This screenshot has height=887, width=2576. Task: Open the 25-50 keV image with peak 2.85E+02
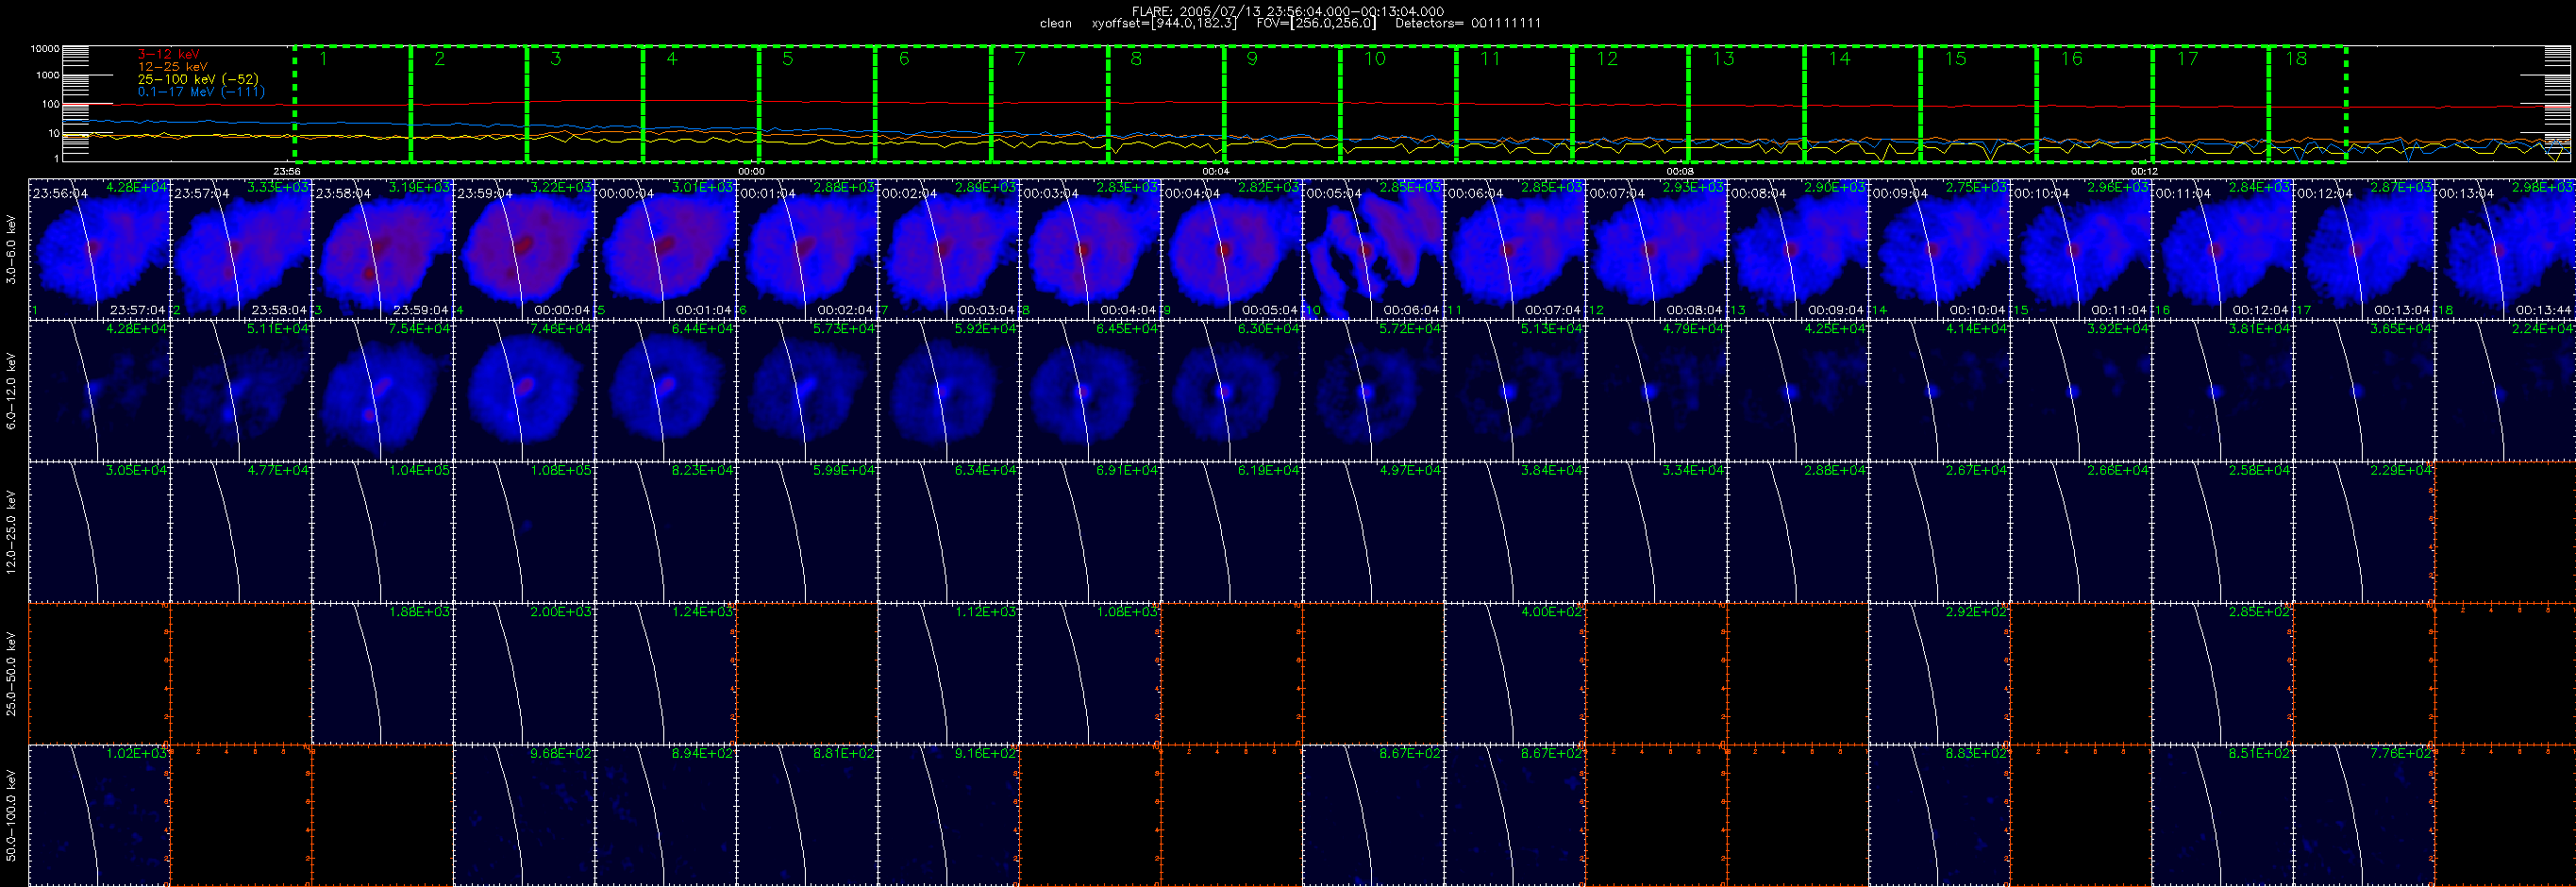[x=2222, y=674]
